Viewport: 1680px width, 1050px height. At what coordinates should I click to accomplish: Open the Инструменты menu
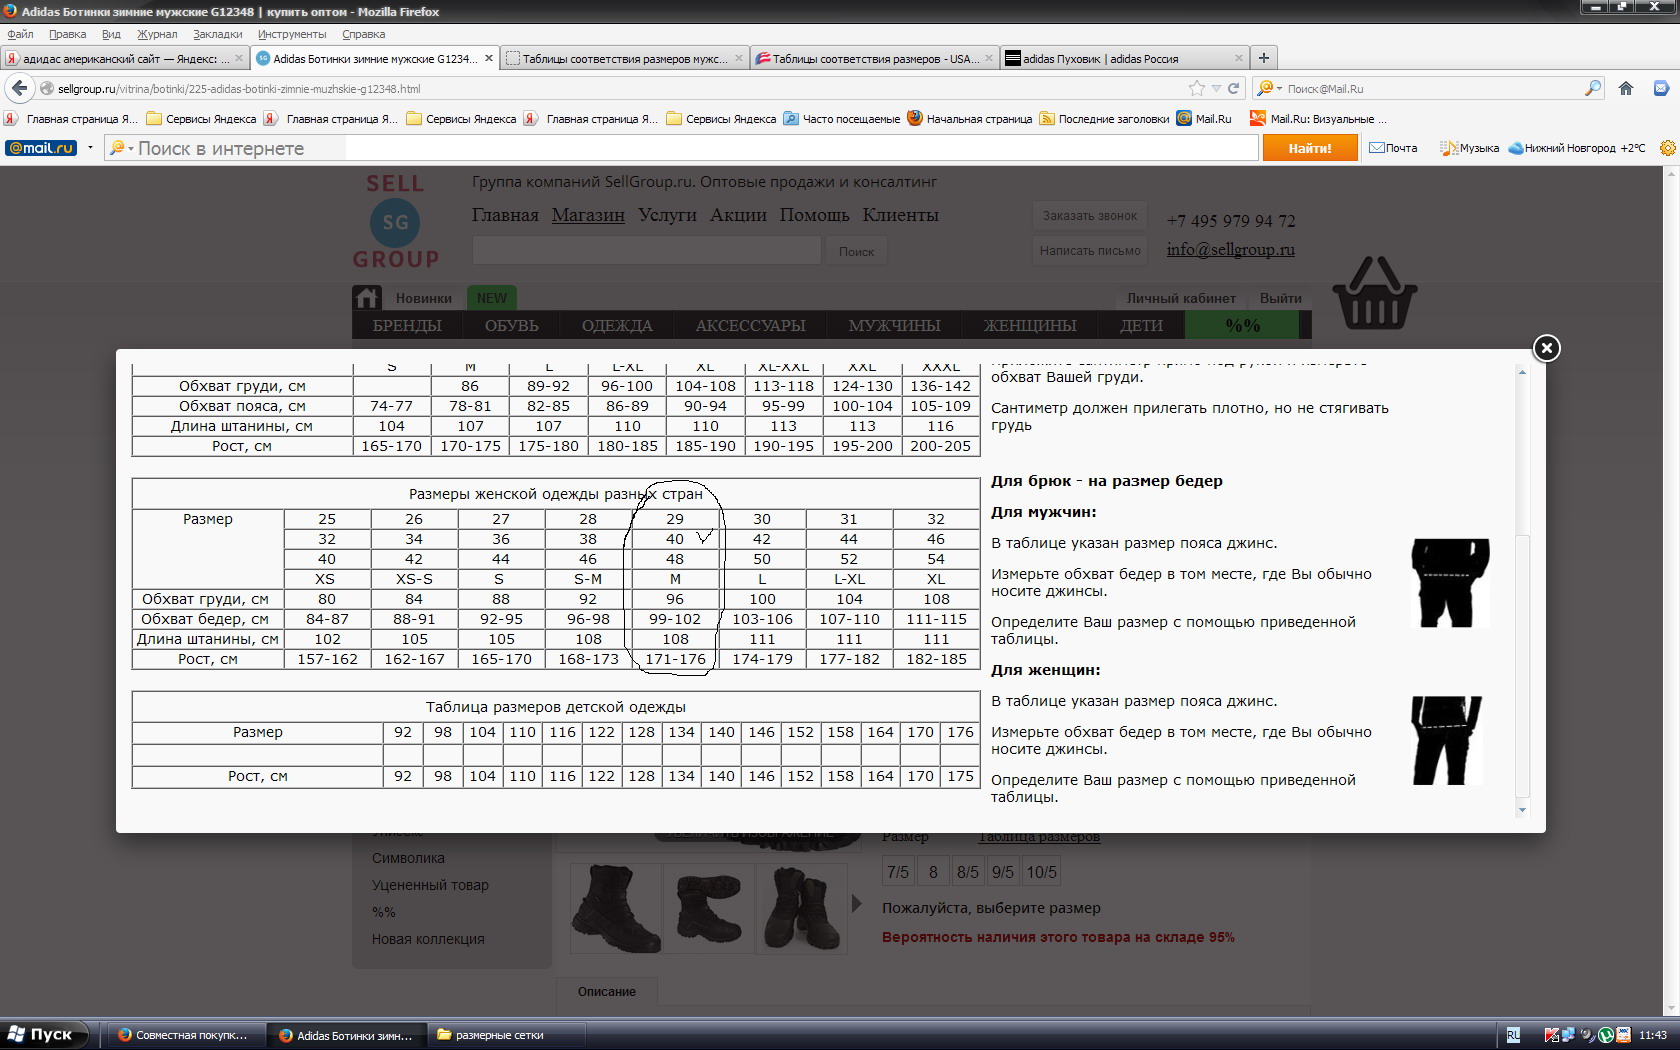point(292,34)
